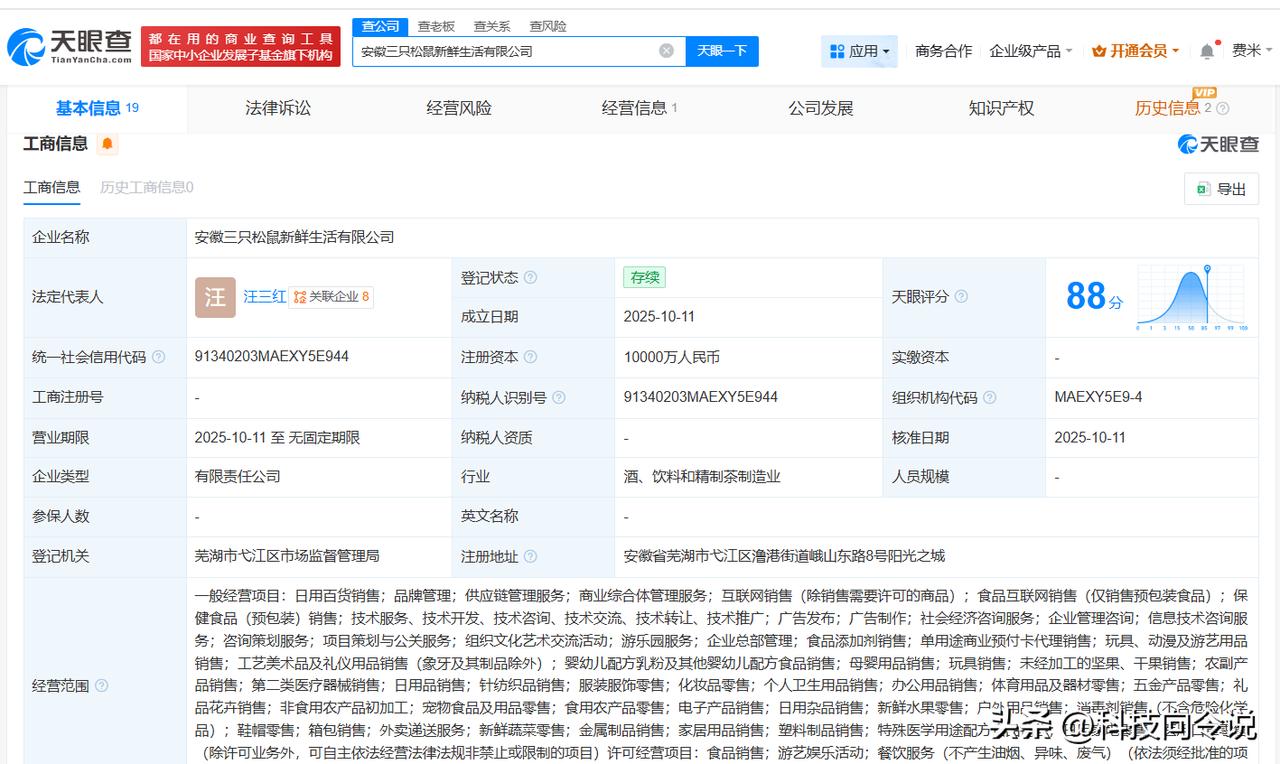Click the 导出 export button
Viewport: 1280px width, 764px height.
[x=1221, y=189]
